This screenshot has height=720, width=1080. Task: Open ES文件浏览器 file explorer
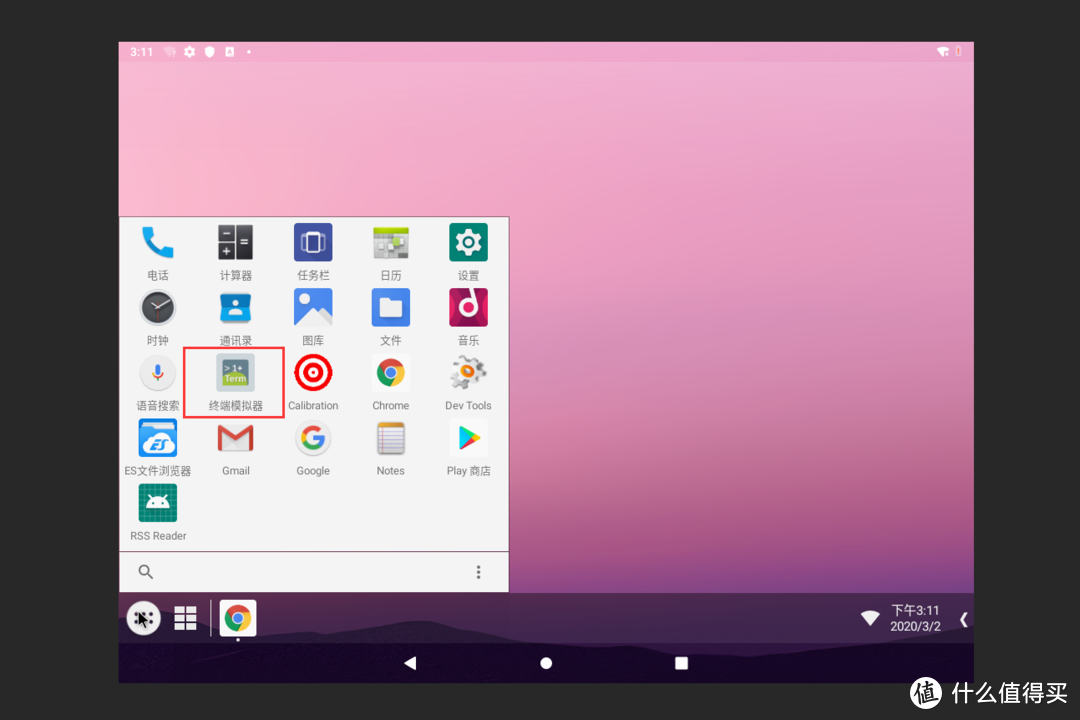(x=158, y=448)
